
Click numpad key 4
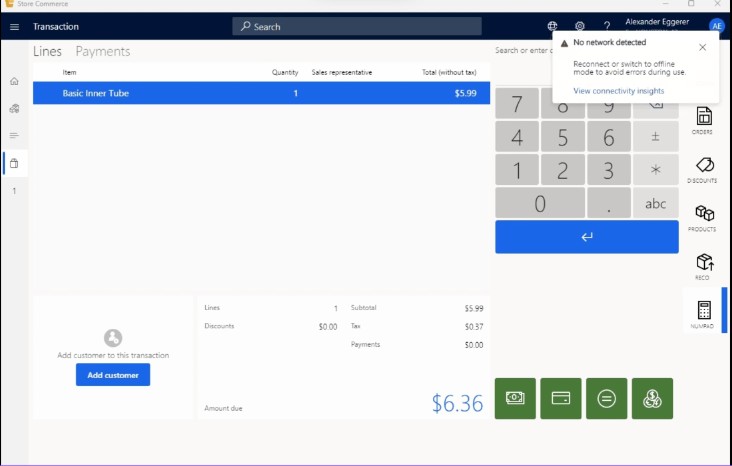pos(517,137)
